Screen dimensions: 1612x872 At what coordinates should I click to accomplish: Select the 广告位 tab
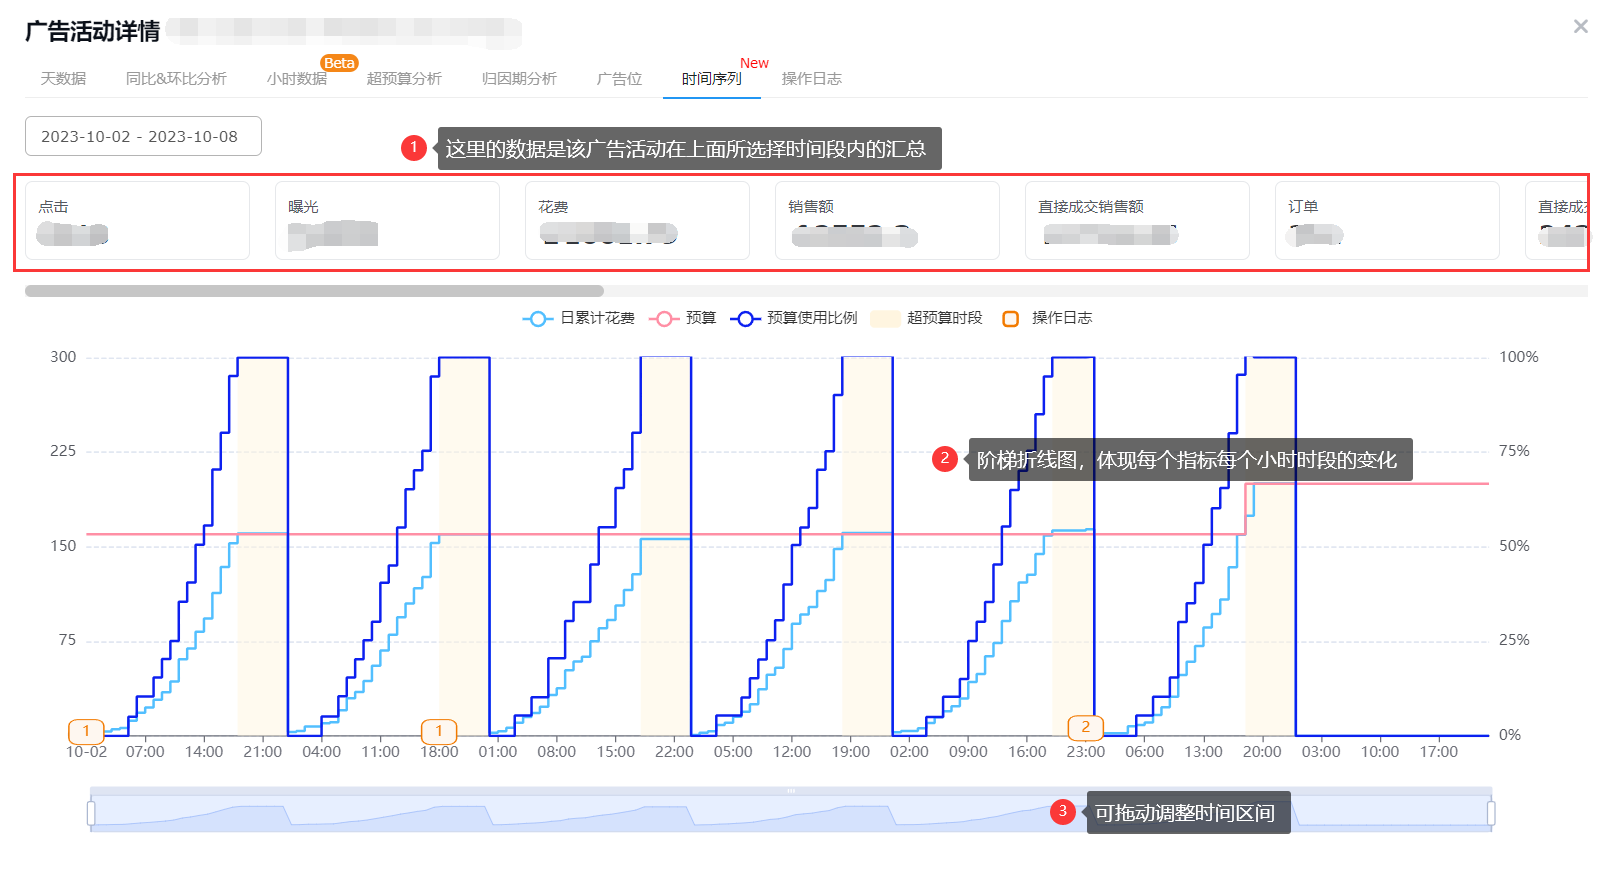click(619, 79)
